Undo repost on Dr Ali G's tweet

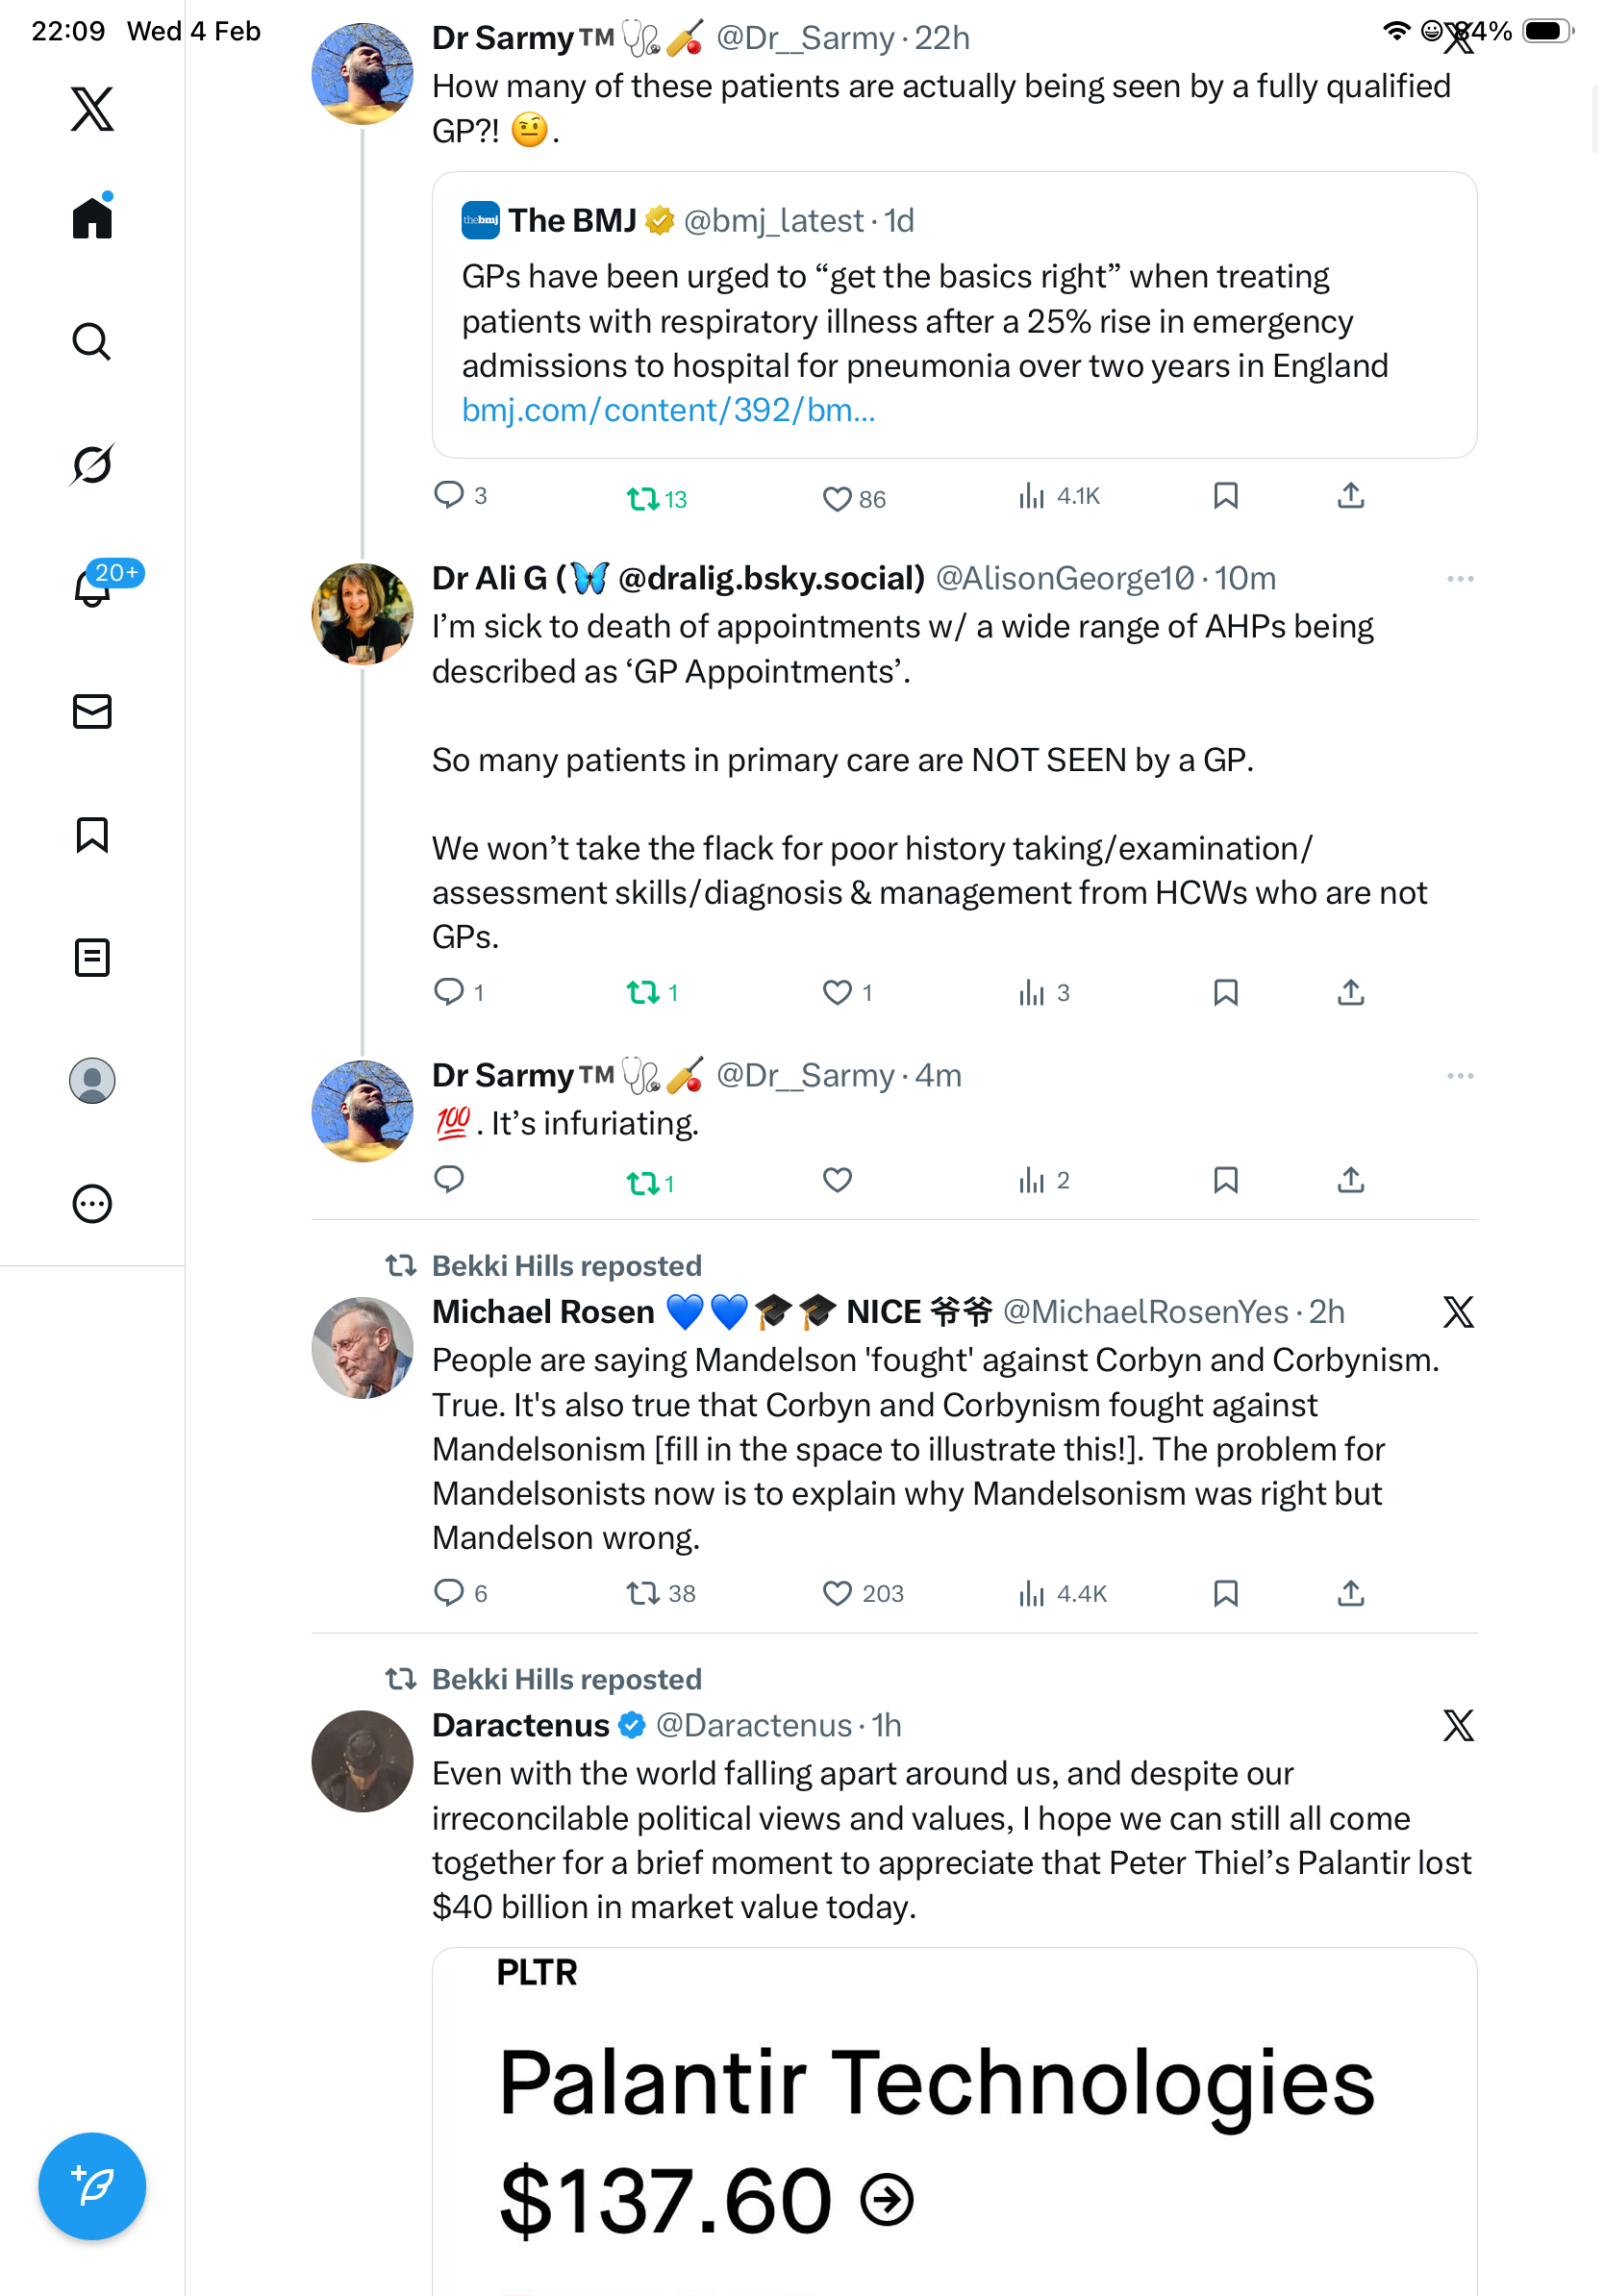[642, 992]
